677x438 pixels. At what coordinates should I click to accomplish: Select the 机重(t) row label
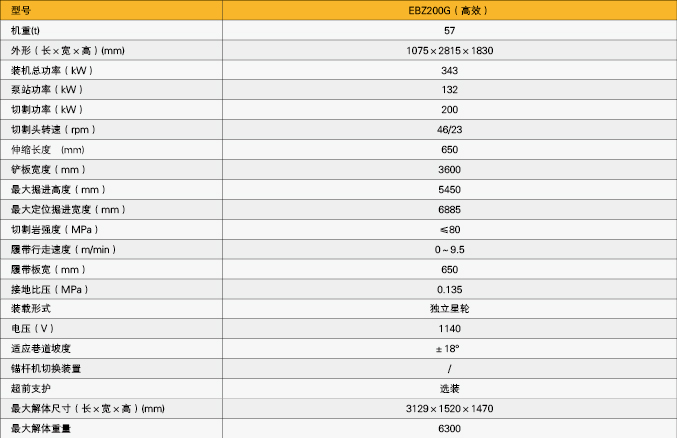click(25, 31)
